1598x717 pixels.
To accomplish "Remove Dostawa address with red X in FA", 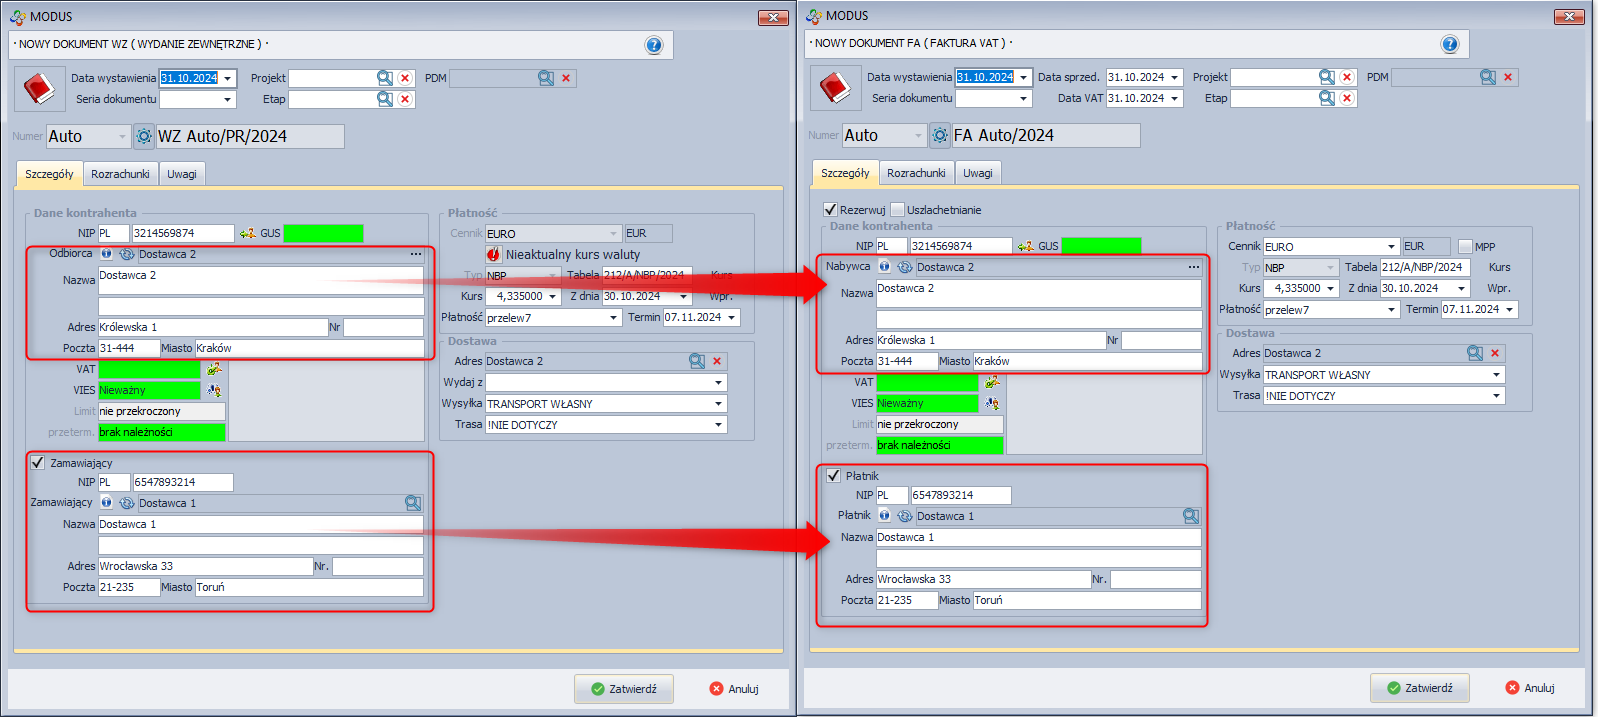I will click(1495, 353).
